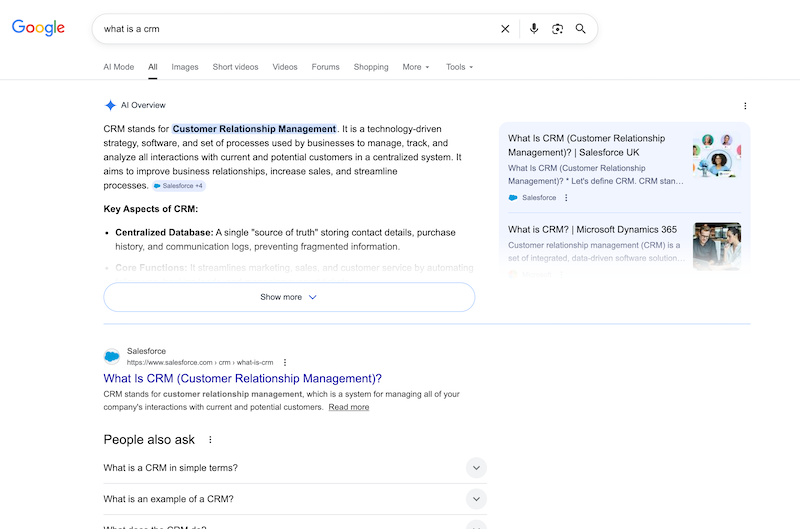
Task: Click the AI Overview sparkle icon
Action: (x=110, y=105)
